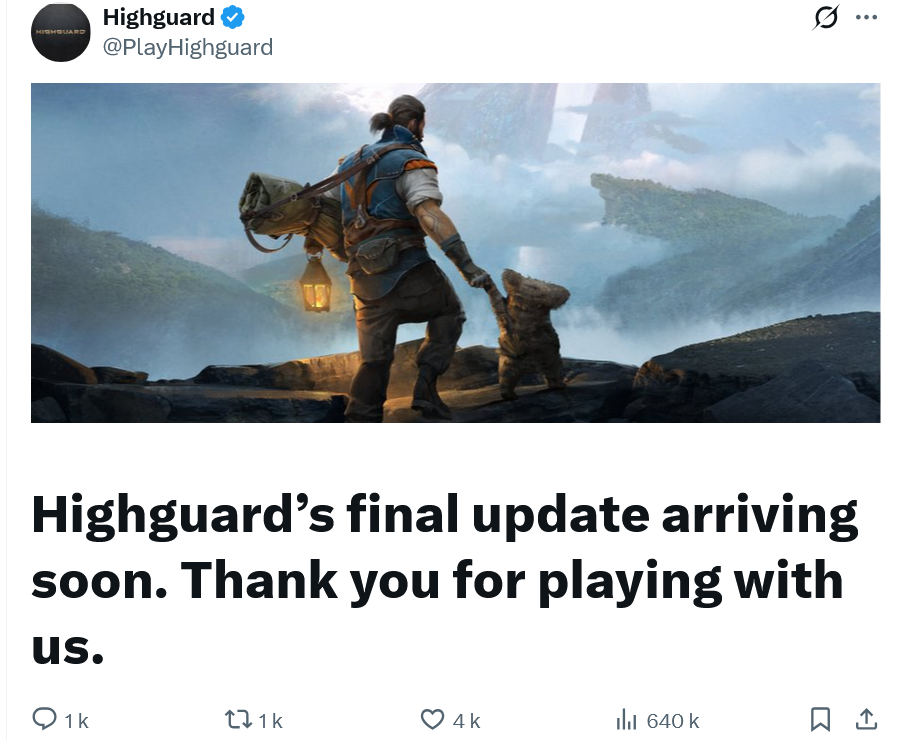The height and width of the screenshot is (741, 903).
Task: Open the Highguard profile avatar
Action: click(x=60, y=32)
